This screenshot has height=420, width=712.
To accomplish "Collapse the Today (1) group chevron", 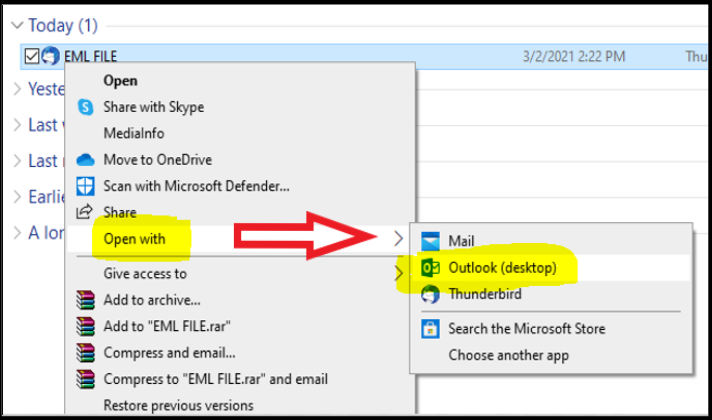I will (x=17, y=25).
